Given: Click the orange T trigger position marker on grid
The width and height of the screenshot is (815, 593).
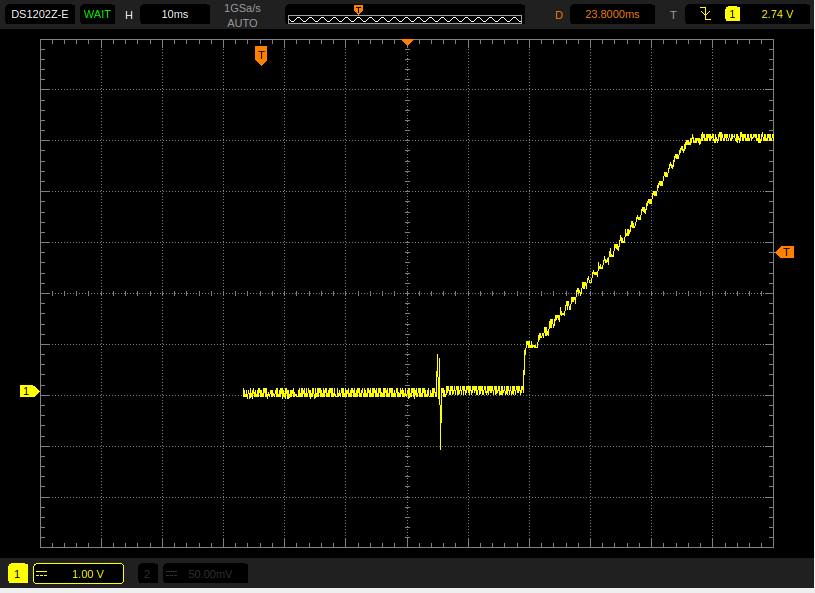Looking at the screenshot, I should pyautogui.click(x=261, y=55).
